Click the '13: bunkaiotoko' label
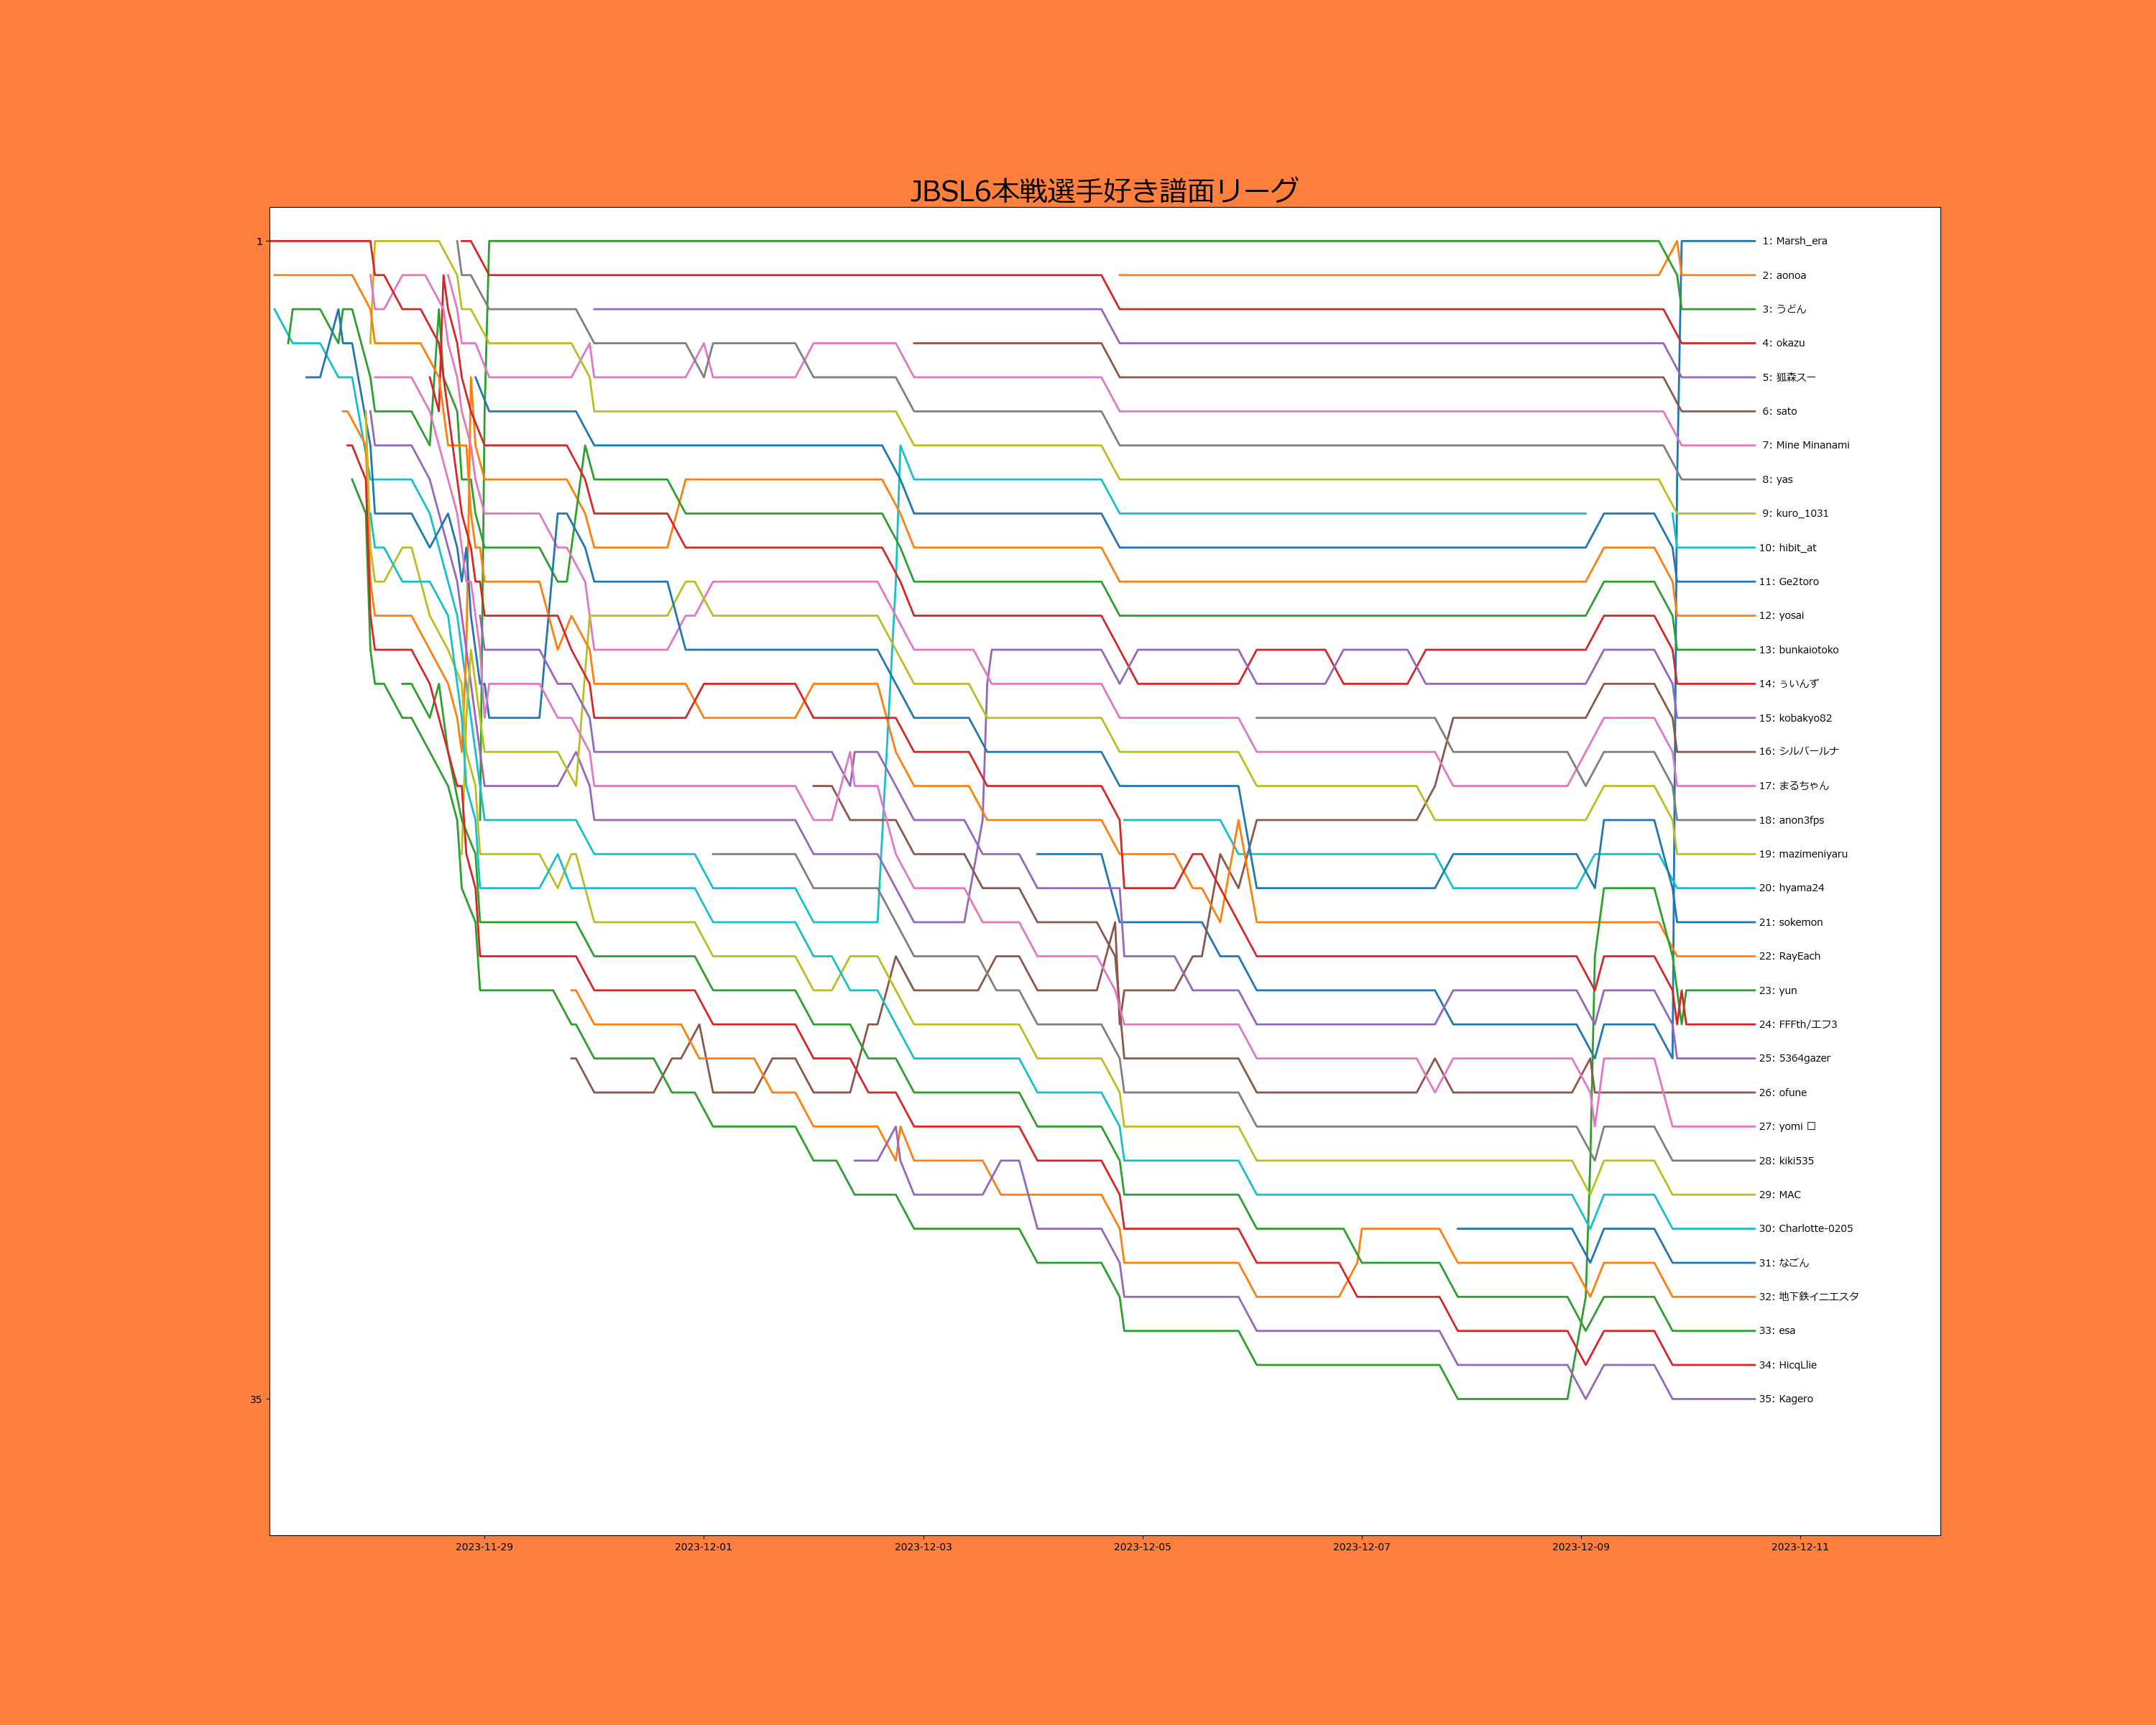This screenshot has height=1725, width=2156. click(1798, 650)
